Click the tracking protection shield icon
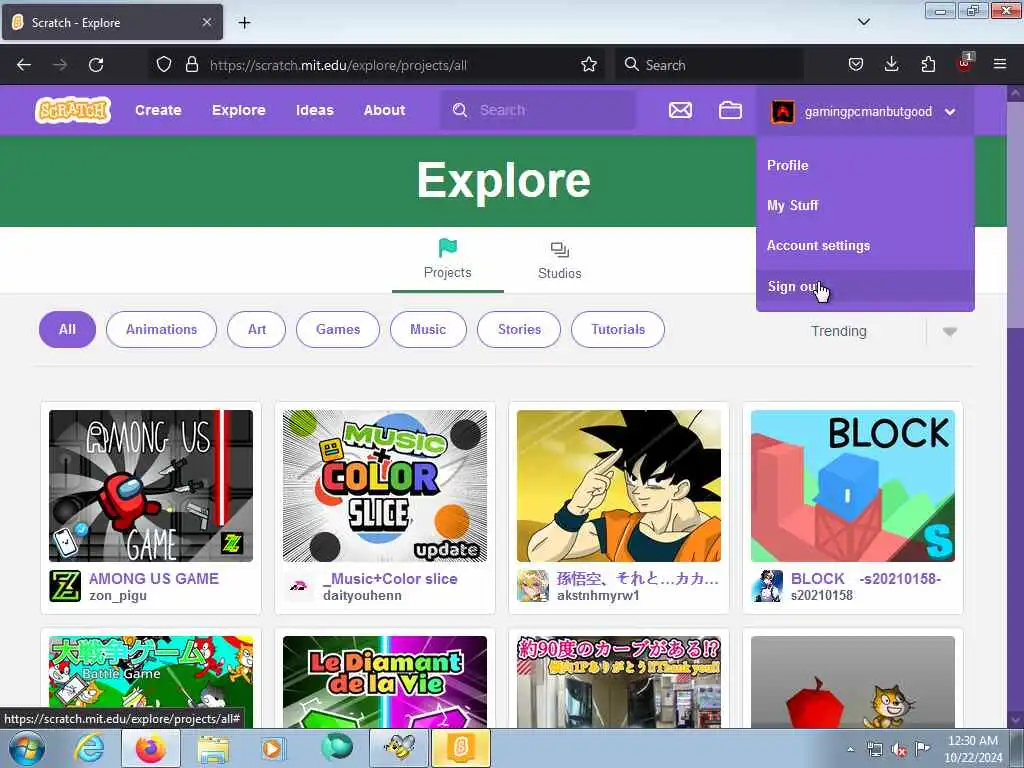Screen dimensions: 1024x768 pos(164,65)
